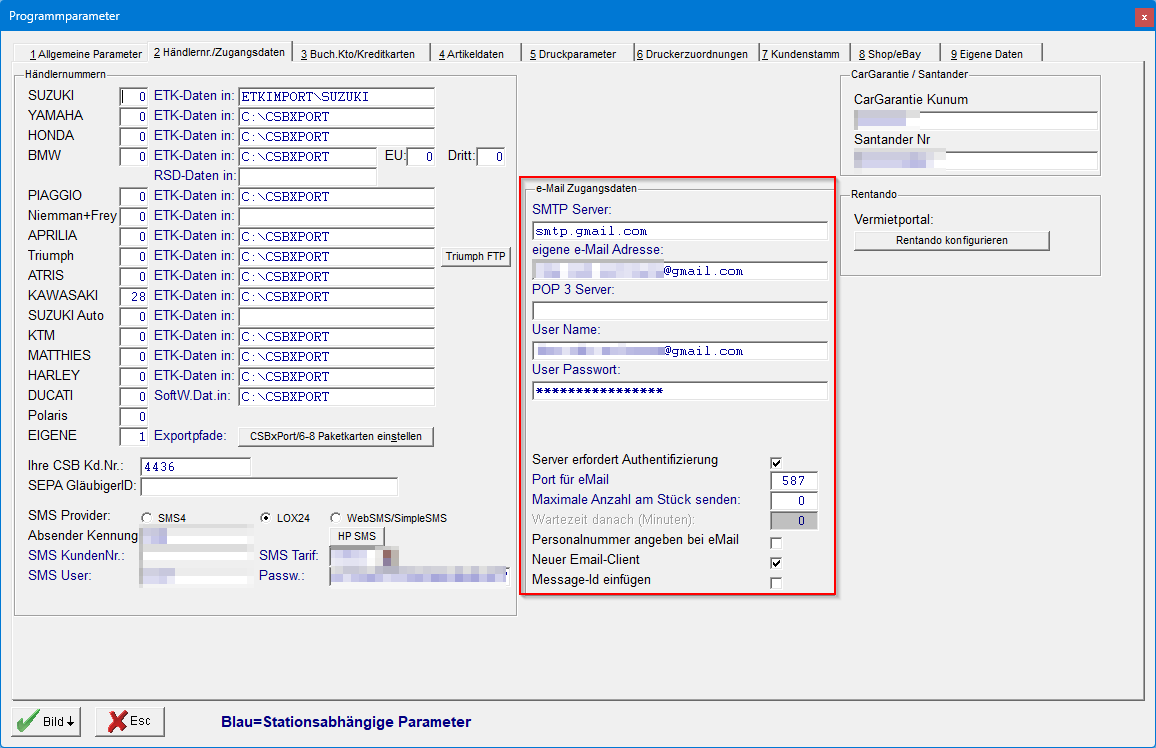Click the Santander Nr field
This screenshot has height=748, width=1156.
click(x=975, y=160)
